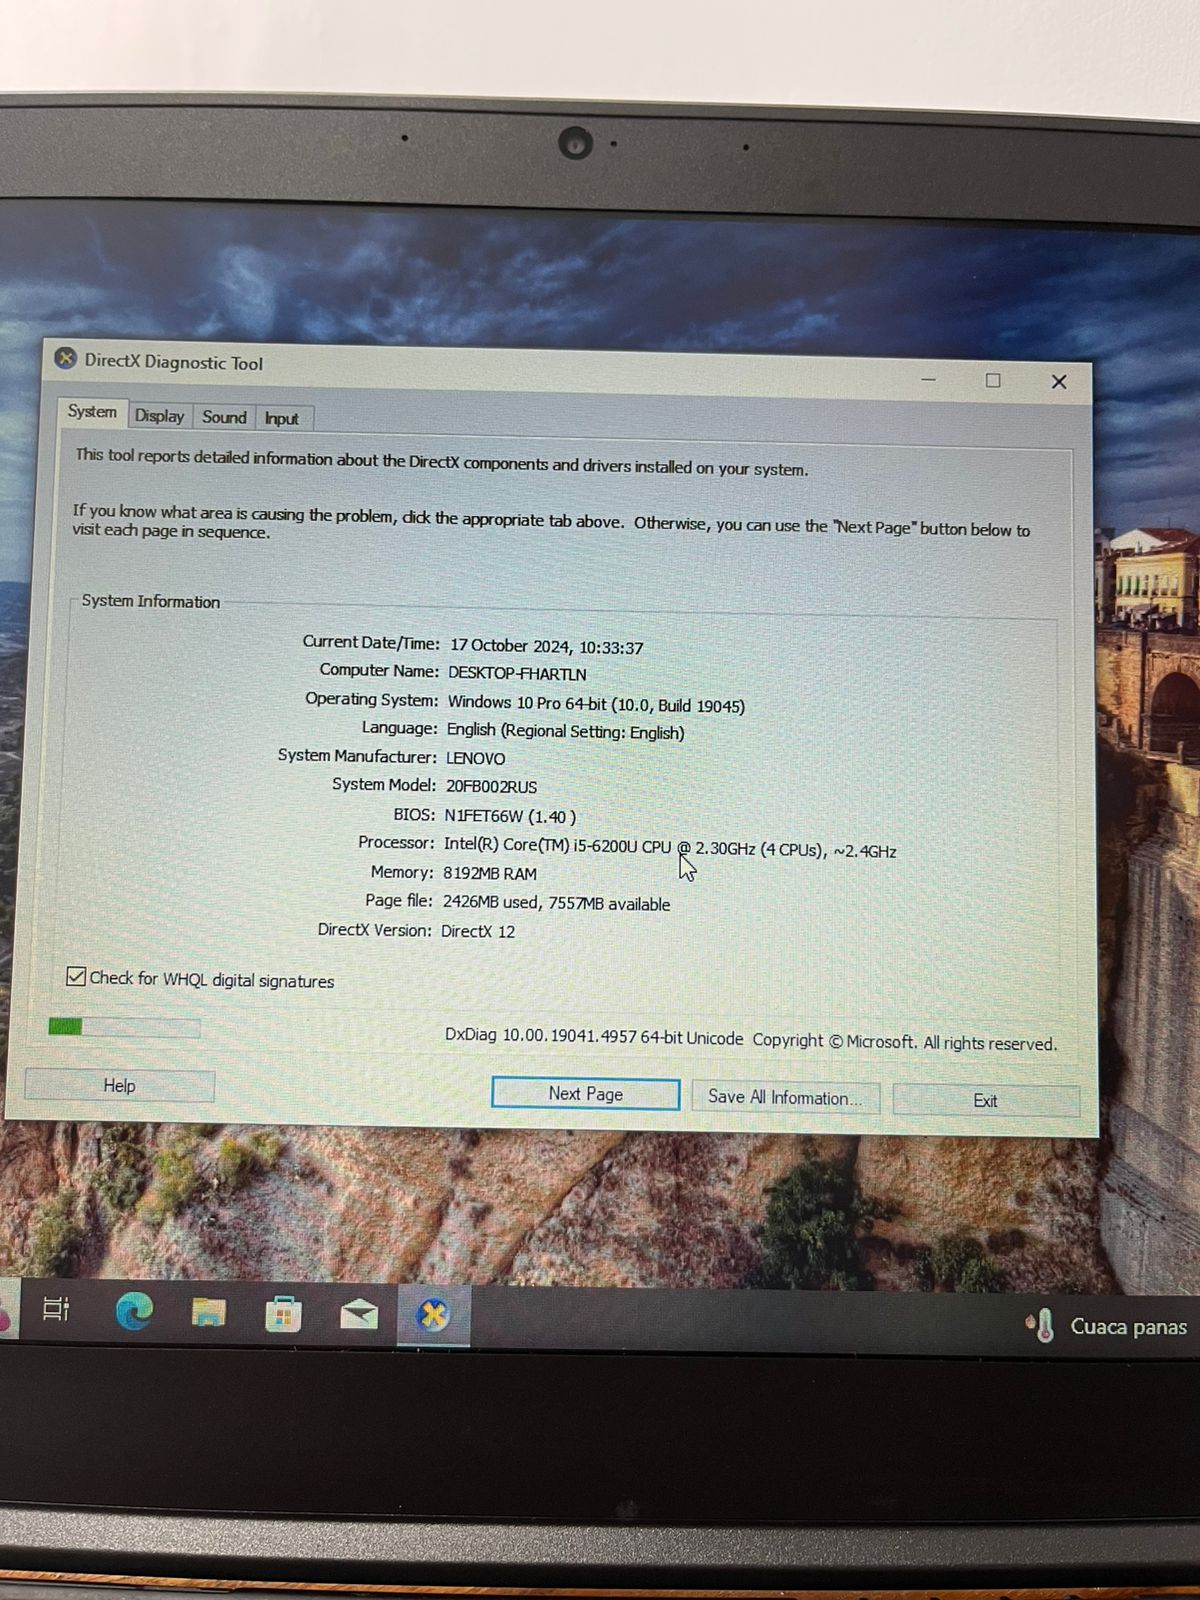1200x1600 pixels.
Task: Open File Explorer from the taskbar
Action: pyautogui.click(x=208, y=1311)
